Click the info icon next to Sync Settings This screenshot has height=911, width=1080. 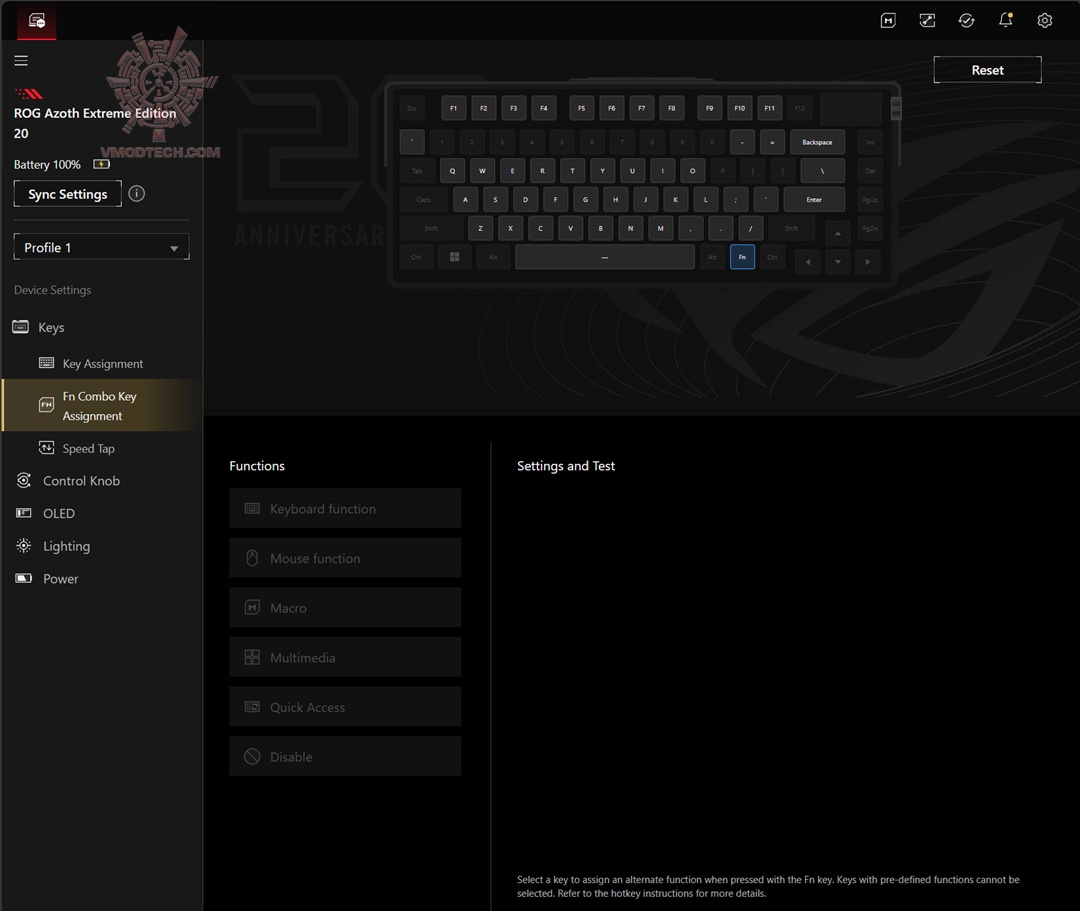point(136,193)
